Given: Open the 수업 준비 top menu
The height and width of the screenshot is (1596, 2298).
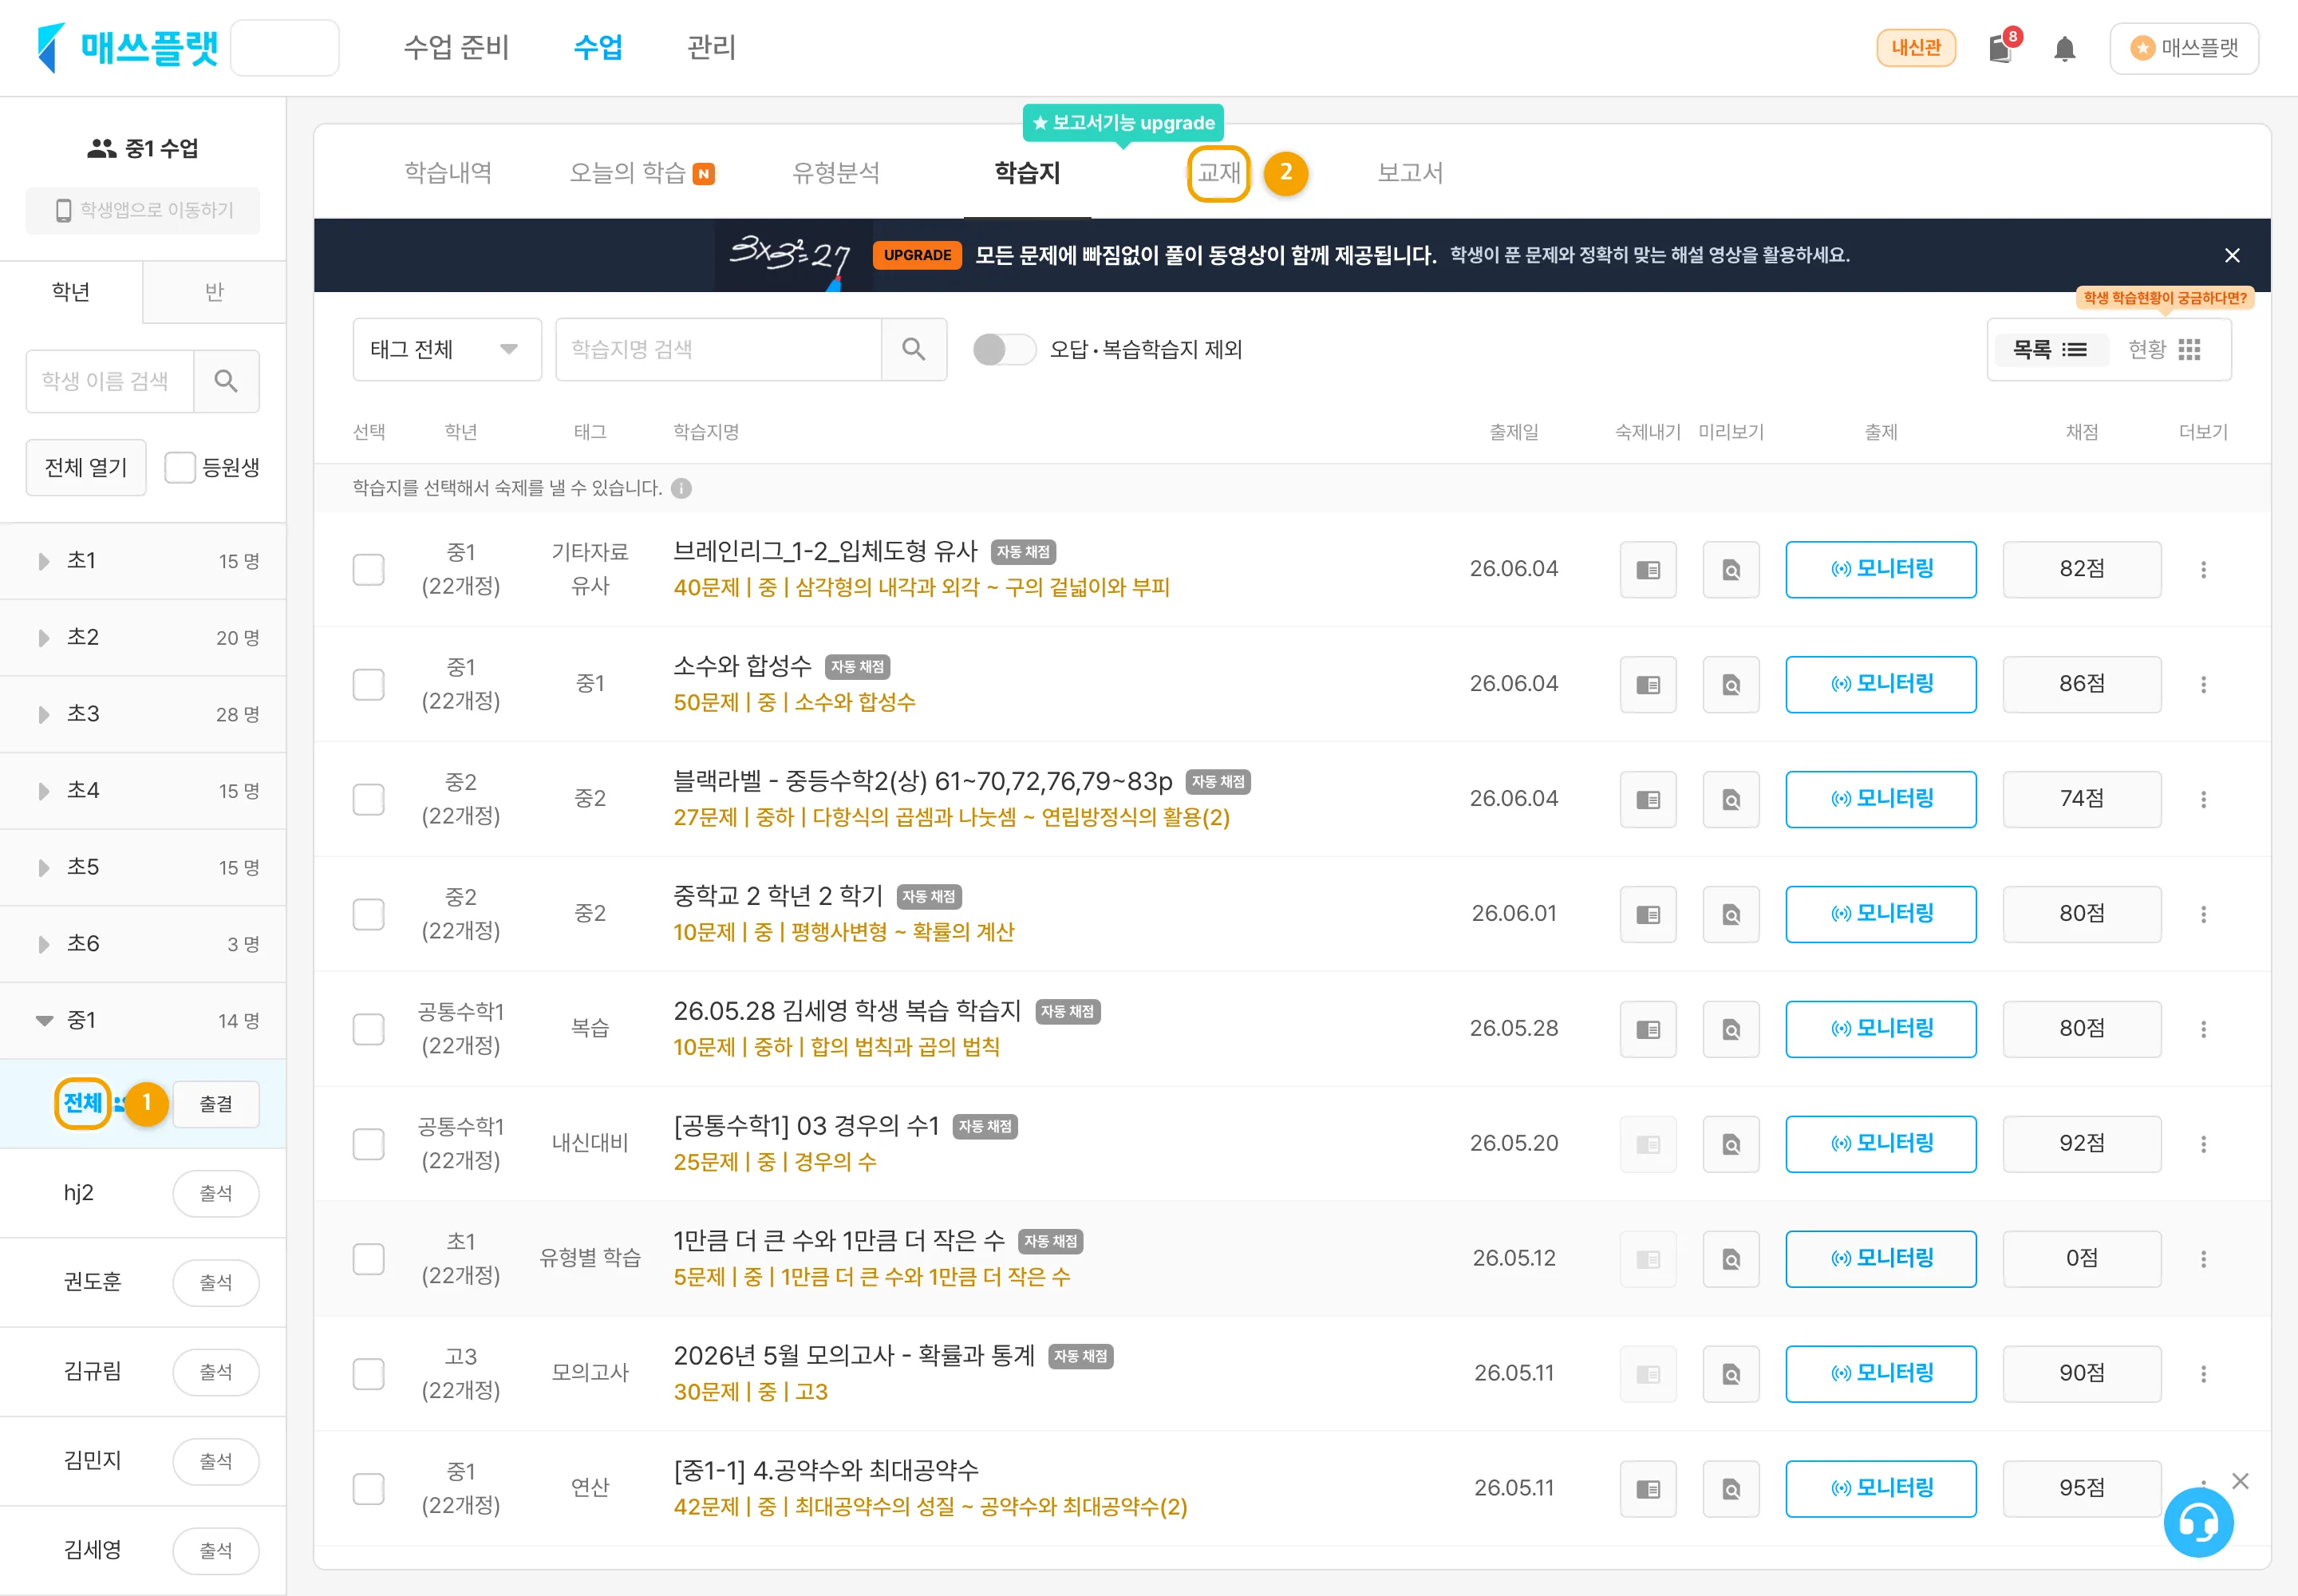Looking at the screenshot, I should point(456,47).
